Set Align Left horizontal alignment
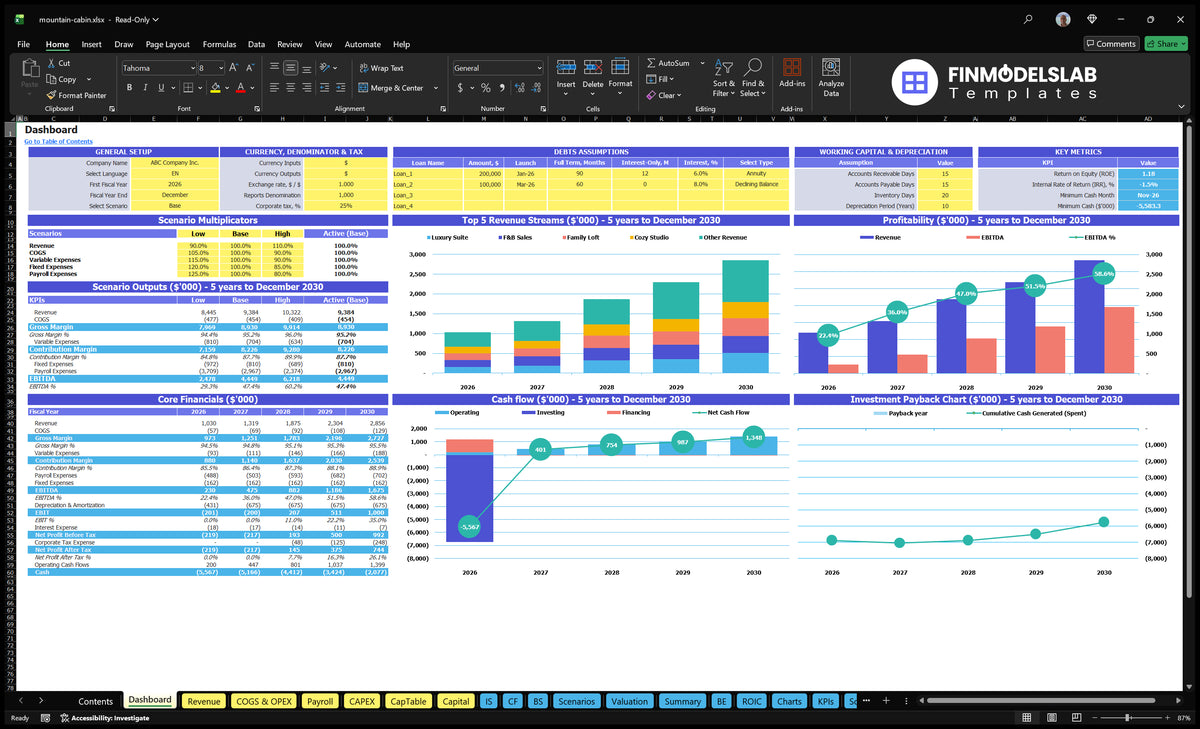Viewport: 1200px width, 729px height. coord(273,88)
